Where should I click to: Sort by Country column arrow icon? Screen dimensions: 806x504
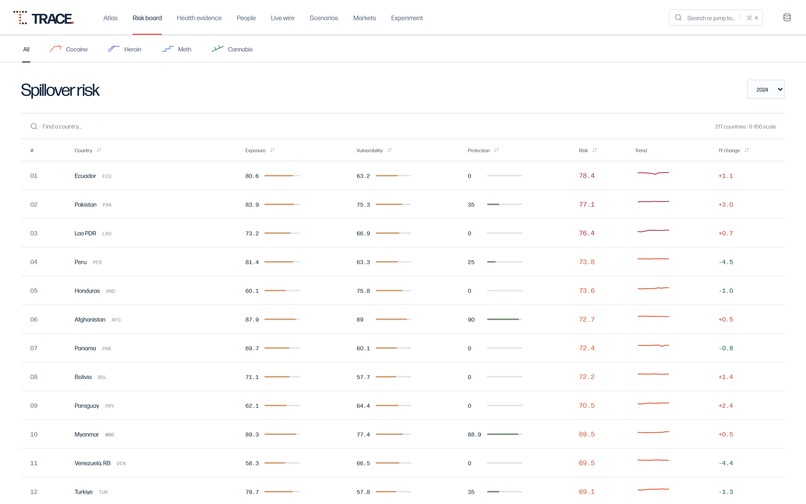pyautogui.click(x=99, y=150)
